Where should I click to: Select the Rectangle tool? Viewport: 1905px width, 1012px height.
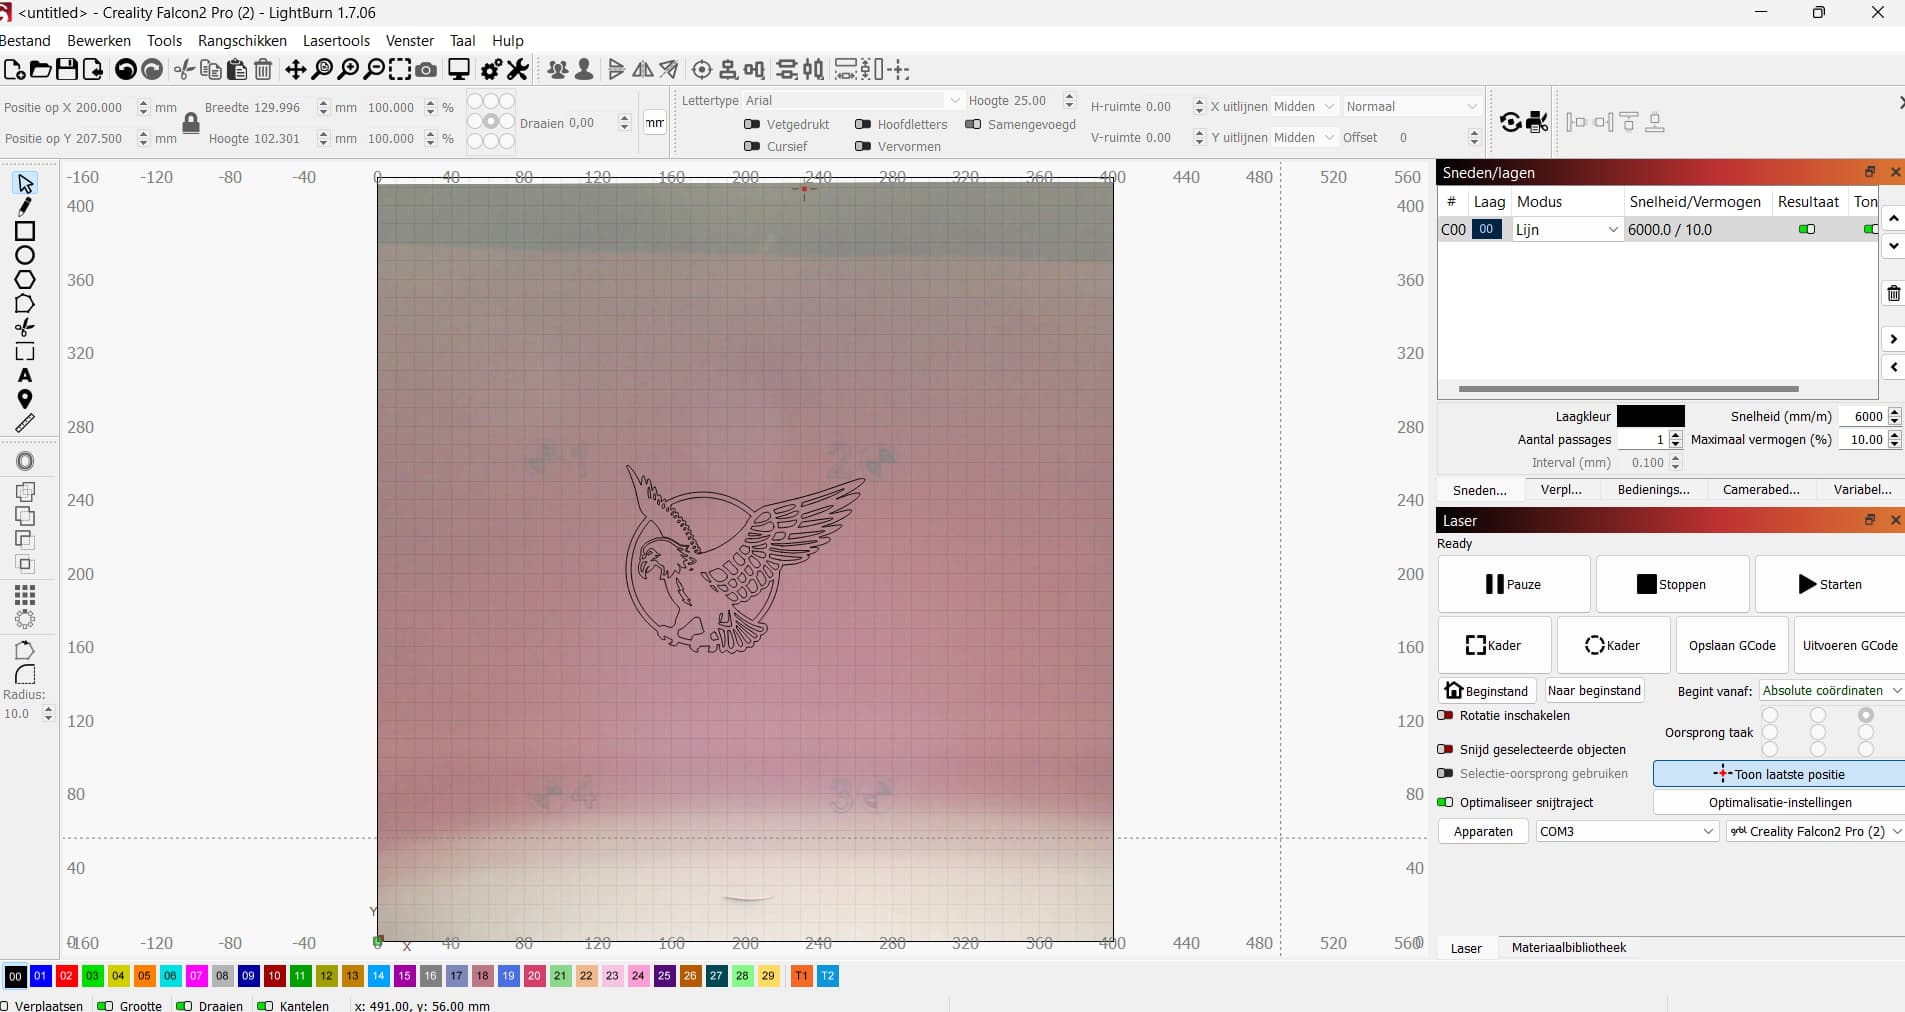pyautogui.click(x=25, y=231)
